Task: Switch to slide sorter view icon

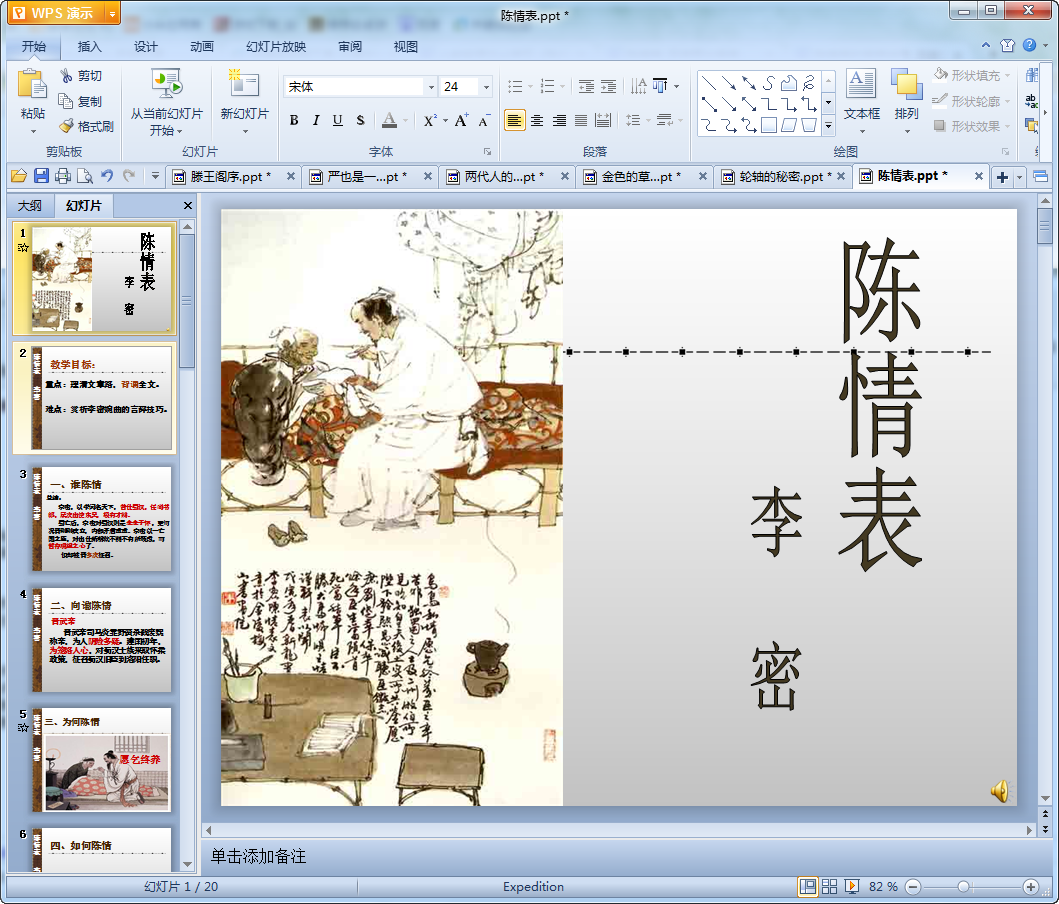Action: (829, 887)
